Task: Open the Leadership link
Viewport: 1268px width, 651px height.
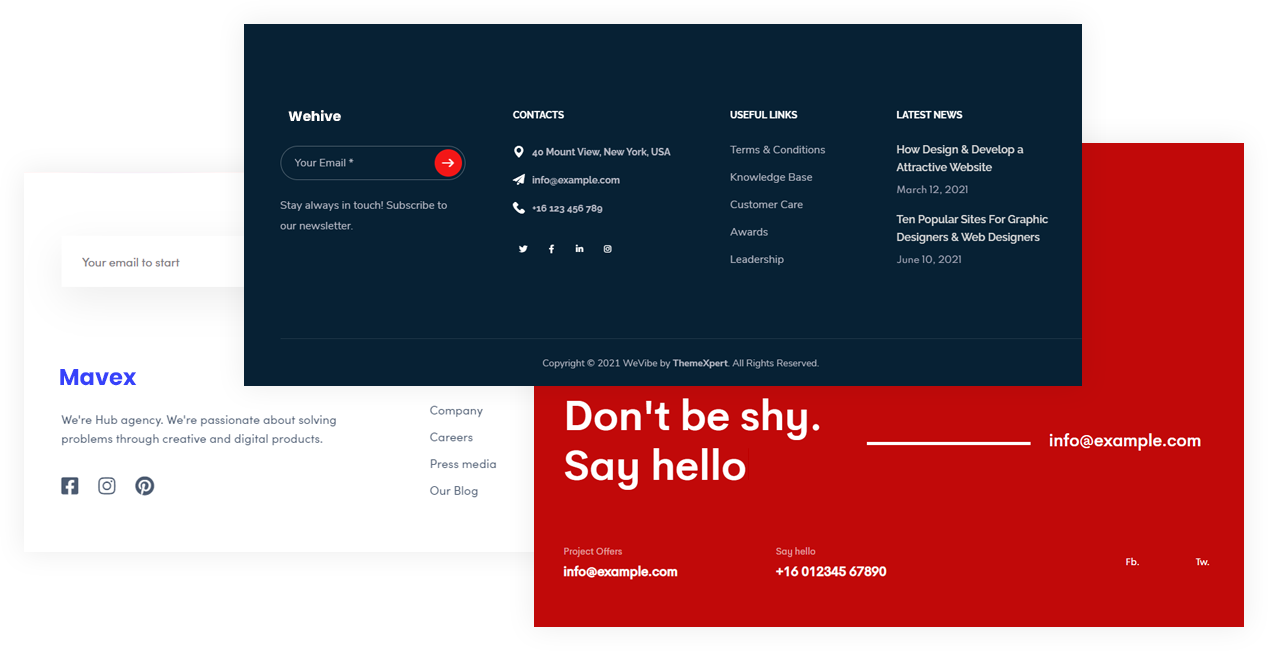Action: click(757, 259)
